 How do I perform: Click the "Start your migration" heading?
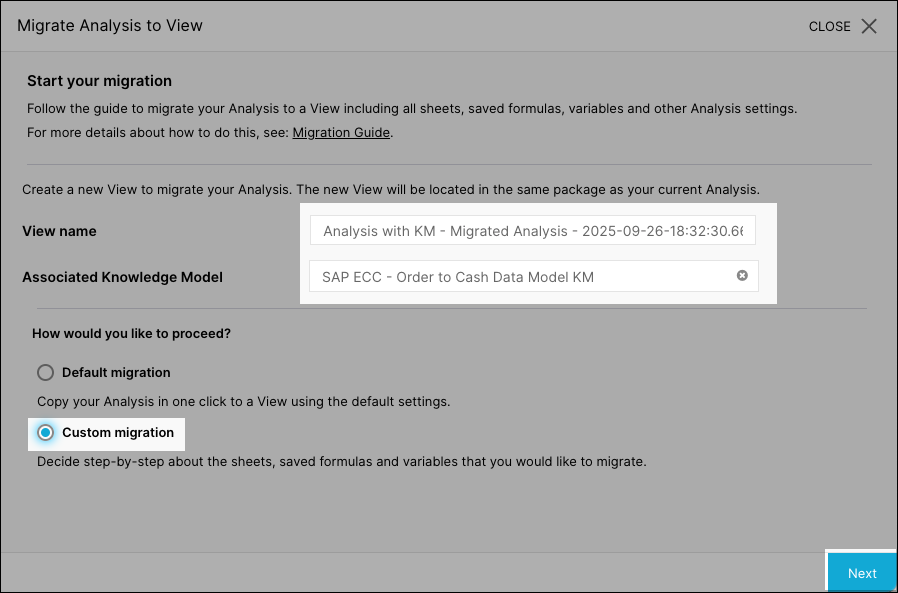(x=99, y=81)
